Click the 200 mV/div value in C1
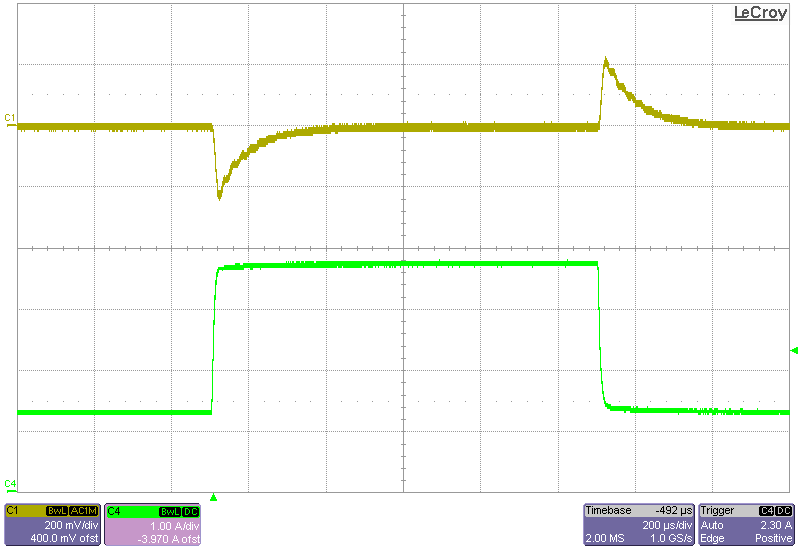This screenshot has width=800, height=547. 71,525
